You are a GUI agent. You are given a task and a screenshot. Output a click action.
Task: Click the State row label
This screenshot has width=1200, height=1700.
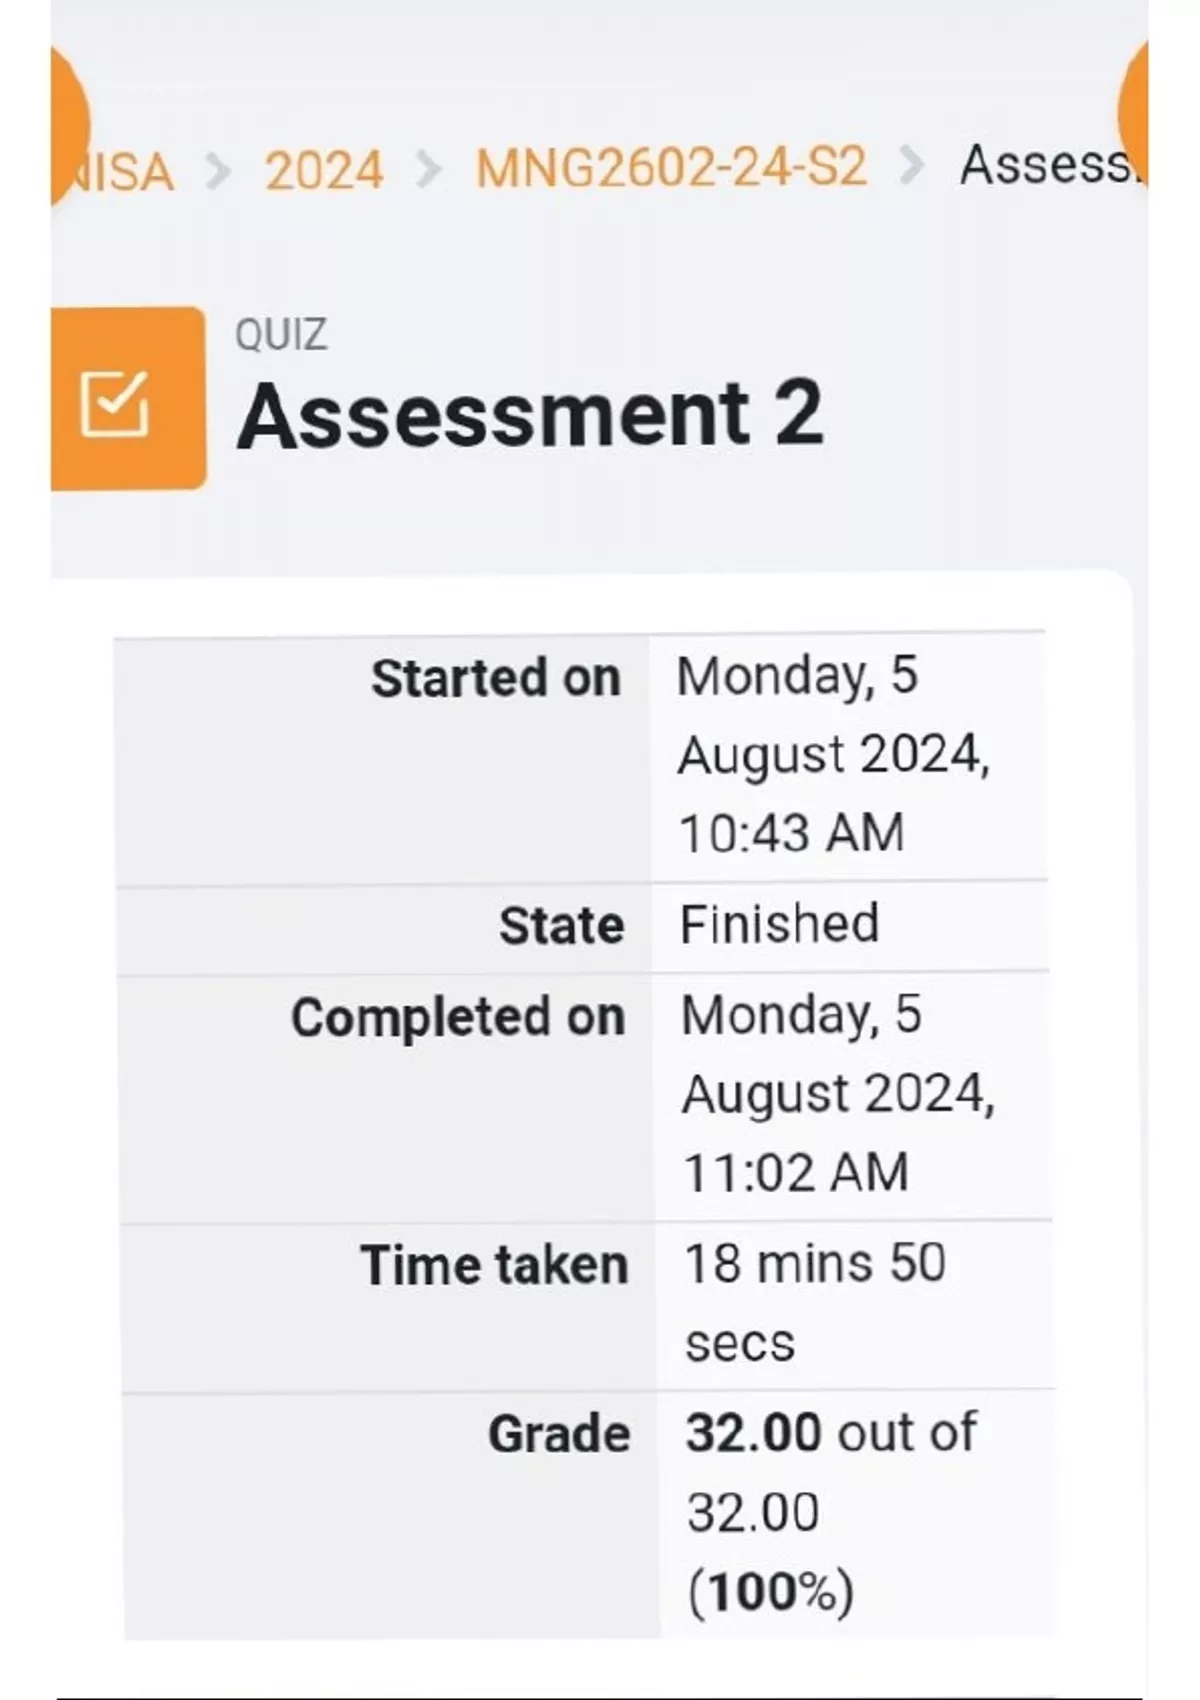[561, 925]
